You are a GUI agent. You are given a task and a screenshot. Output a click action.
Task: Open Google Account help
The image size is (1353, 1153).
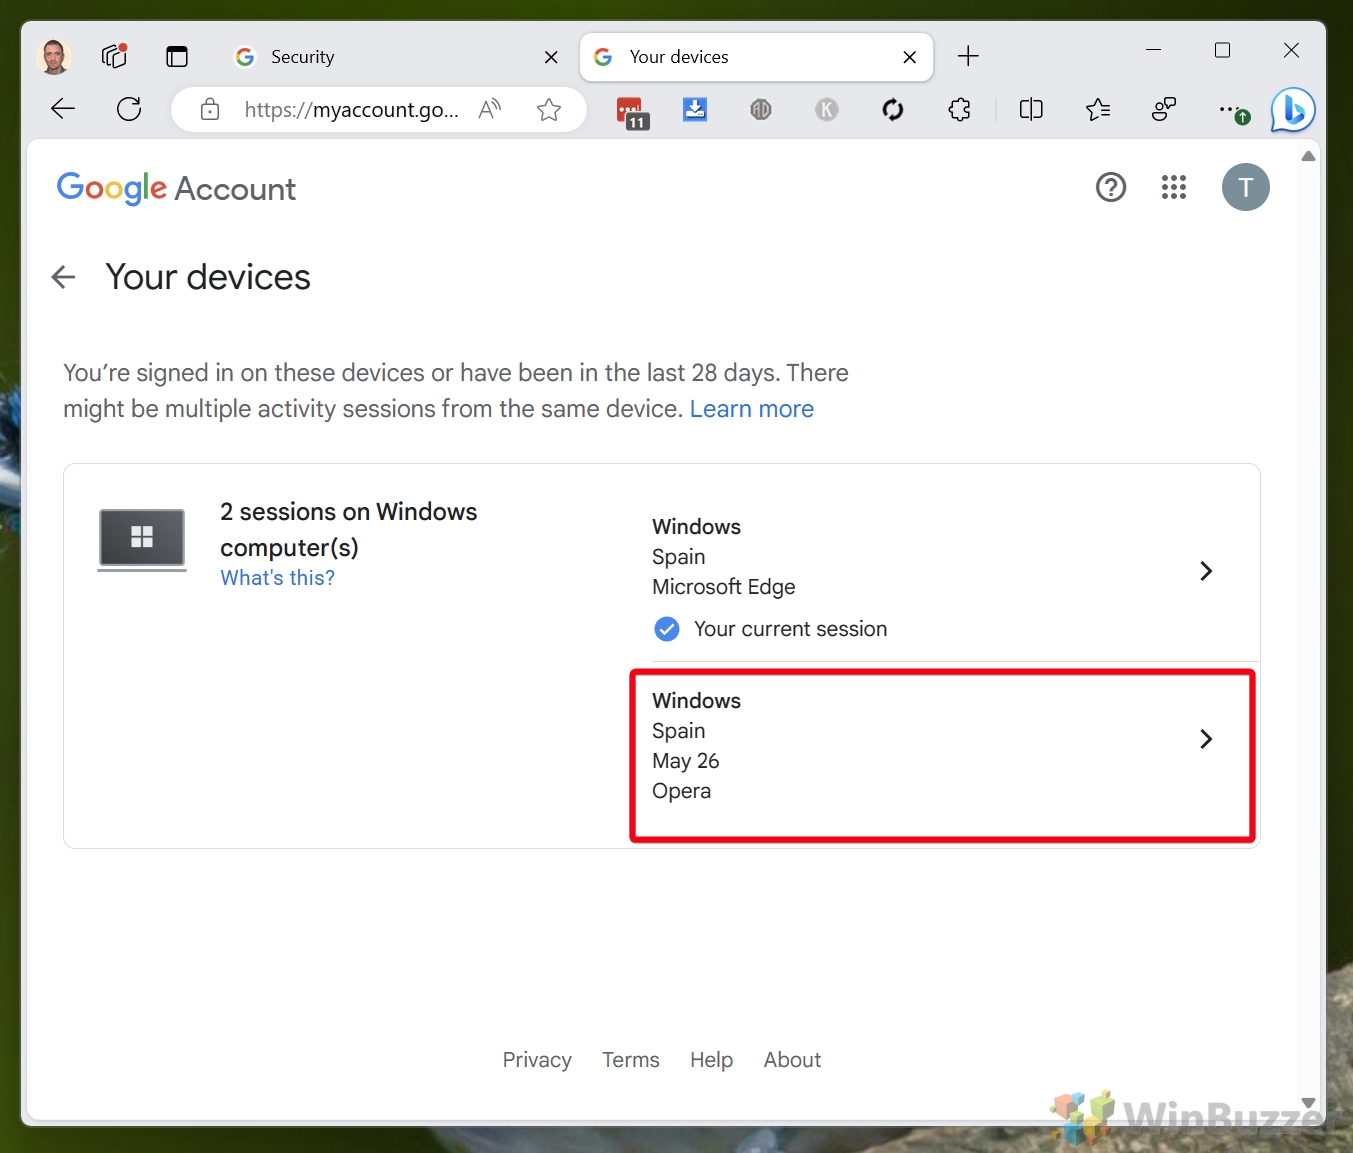click(1111, 187)
